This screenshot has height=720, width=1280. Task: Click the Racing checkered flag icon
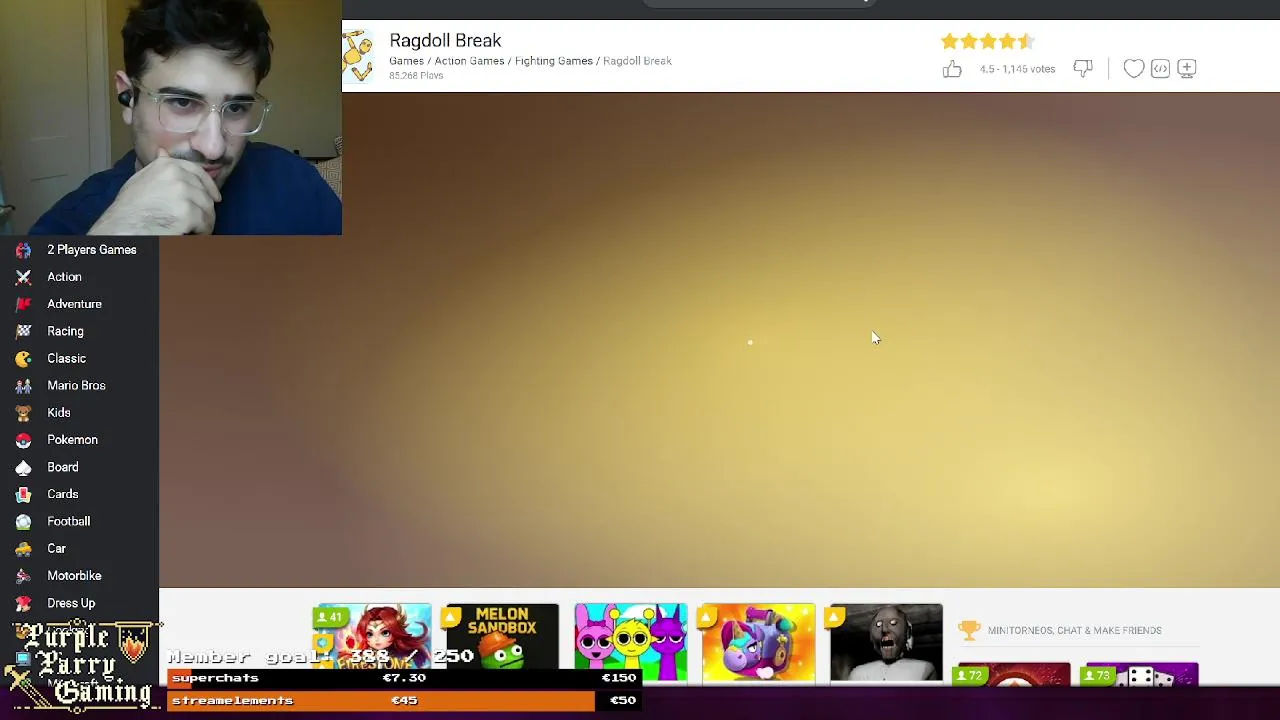tap(23, 331)
